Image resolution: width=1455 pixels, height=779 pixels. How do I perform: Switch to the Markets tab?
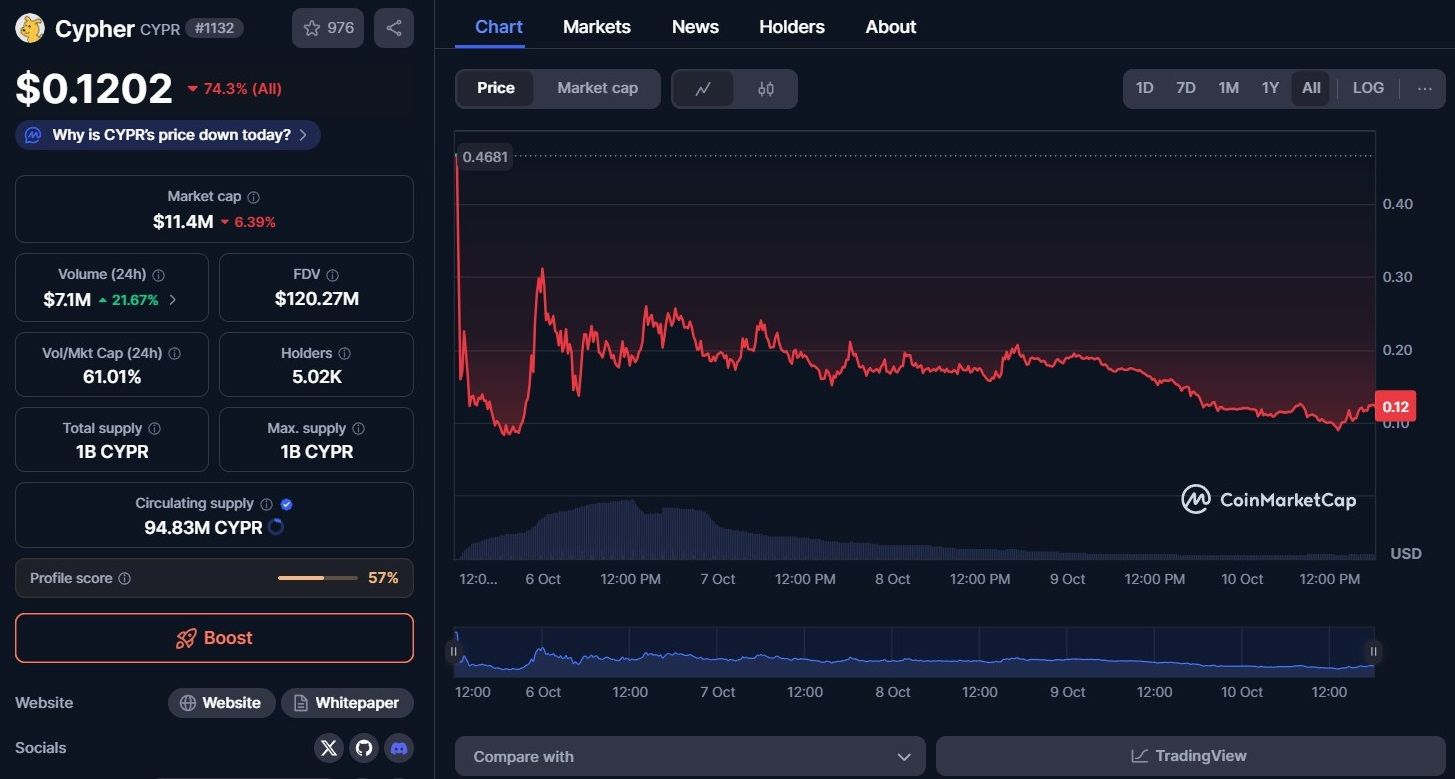[x=597, y=27]
